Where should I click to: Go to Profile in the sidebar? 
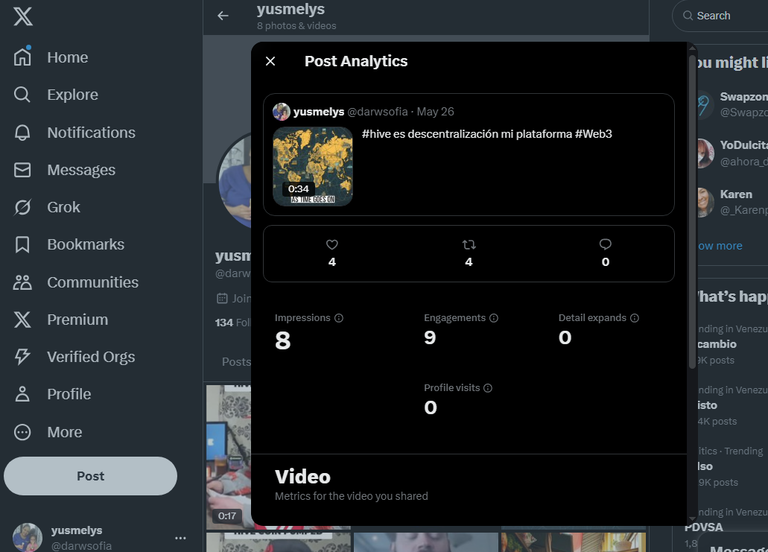pos(52,394)
